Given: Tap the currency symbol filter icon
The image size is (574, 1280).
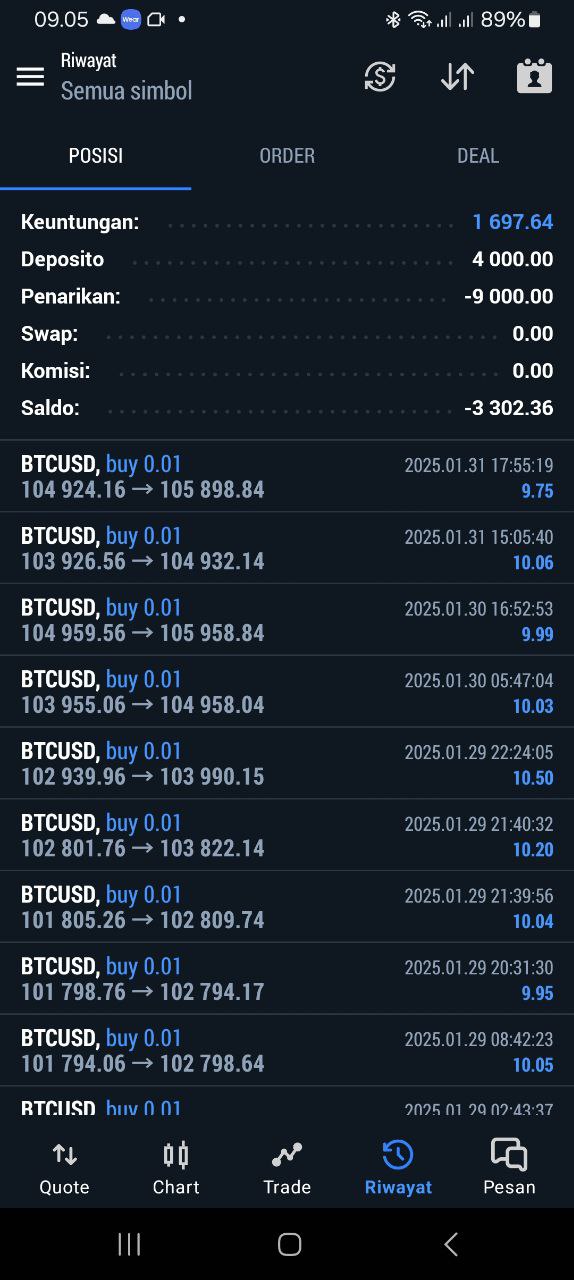Looking at the screenshot, I should click(380, 77).
